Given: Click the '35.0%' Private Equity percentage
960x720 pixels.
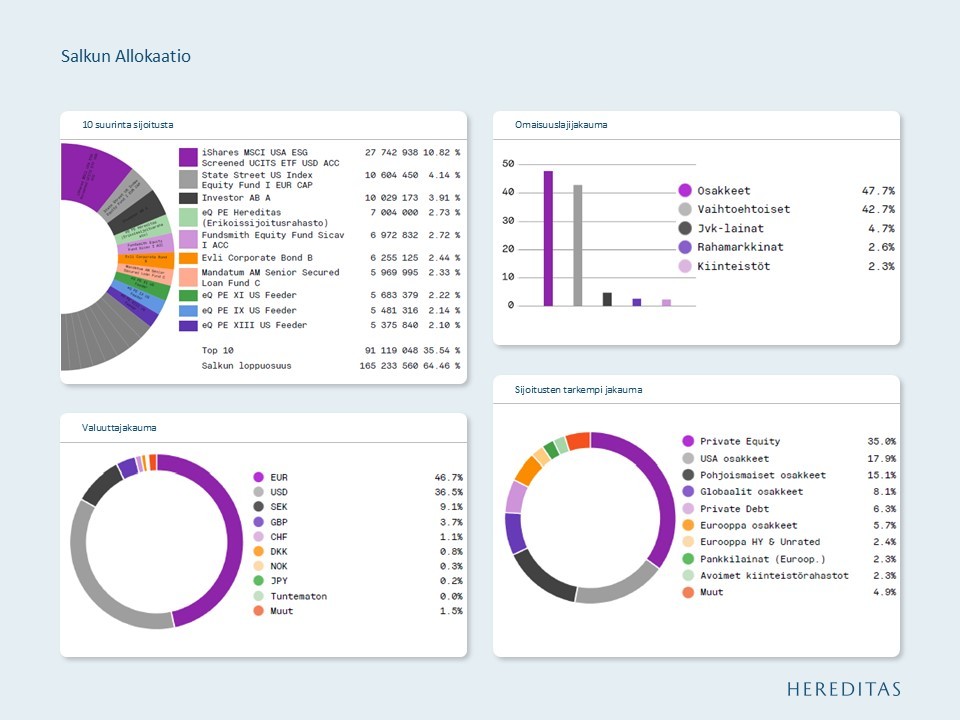Looking at the screenshot, I should tap(882, 441).
